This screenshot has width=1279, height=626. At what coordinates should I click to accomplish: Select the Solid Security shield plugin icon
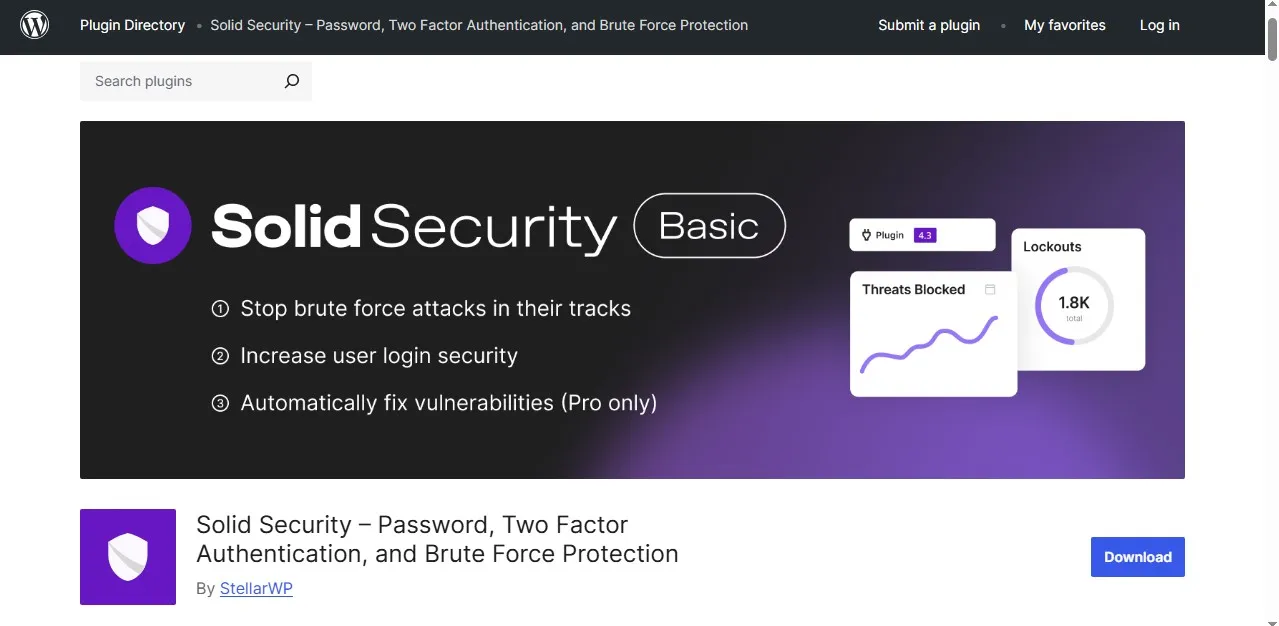[128, 557]
